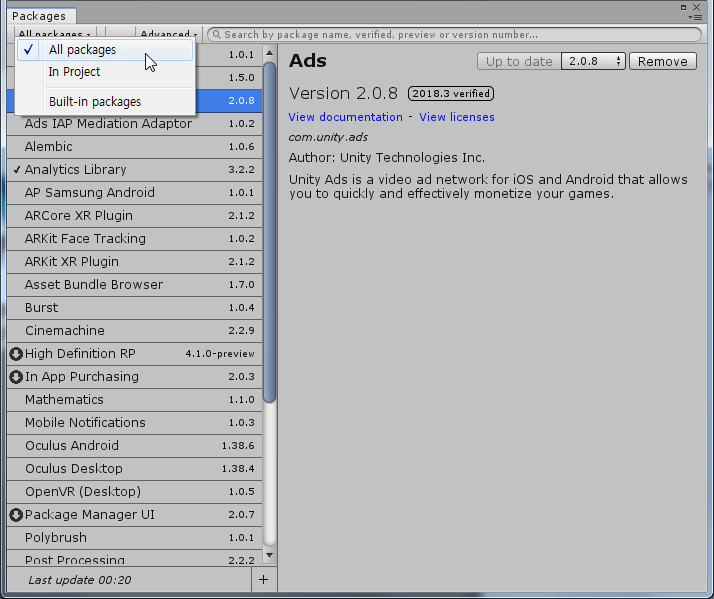Select the Post Processing package
Image resolution: width=714 pixels, height=599 pixels.
pos(135,559)
